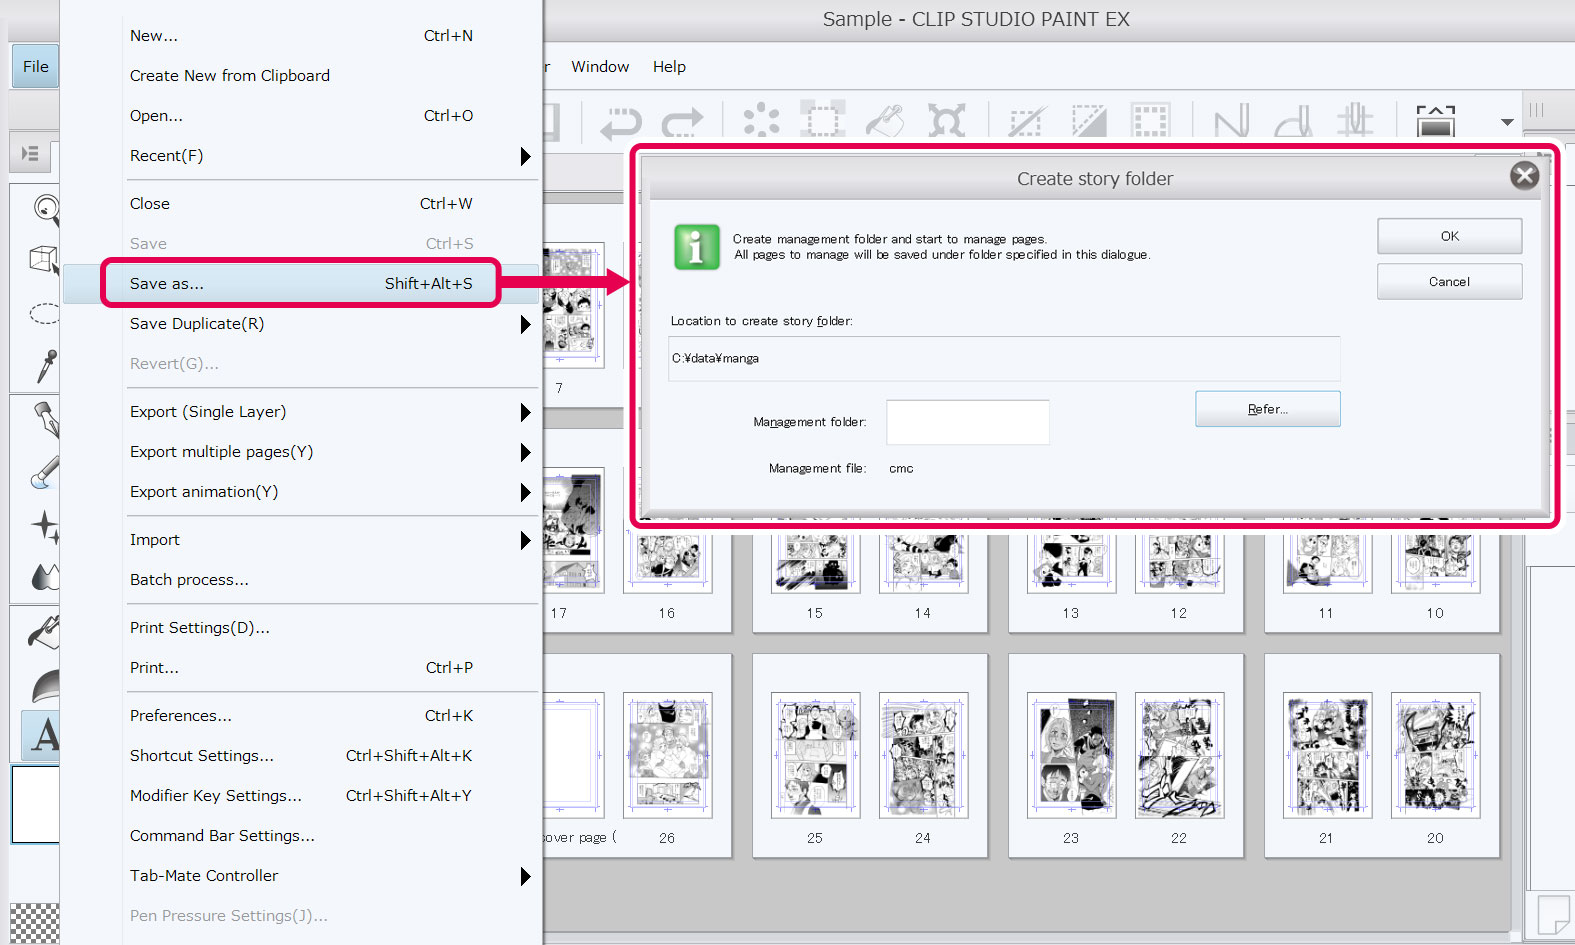Toggle Snap to Grid icon
1575x945 pixels.
coord(1355,121)
